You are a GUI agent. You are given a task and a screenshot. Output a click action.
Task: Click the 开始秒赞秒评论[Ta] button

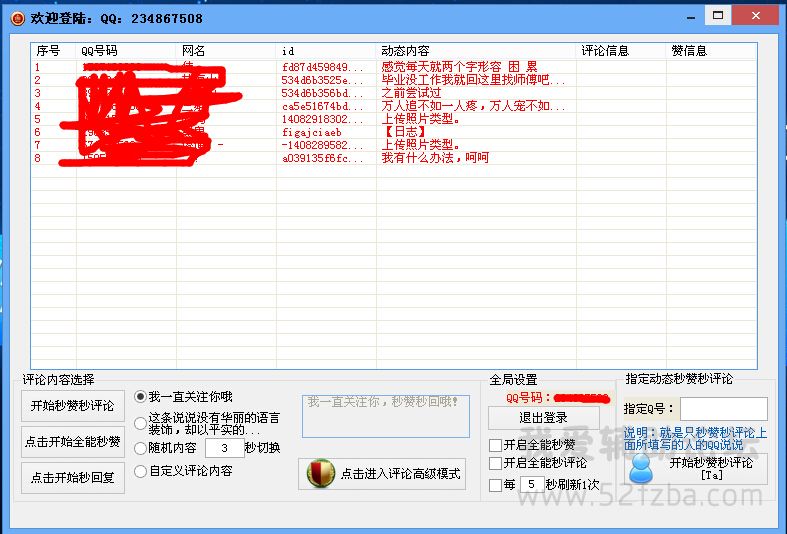pyautogui.click(x=696, y=468)
